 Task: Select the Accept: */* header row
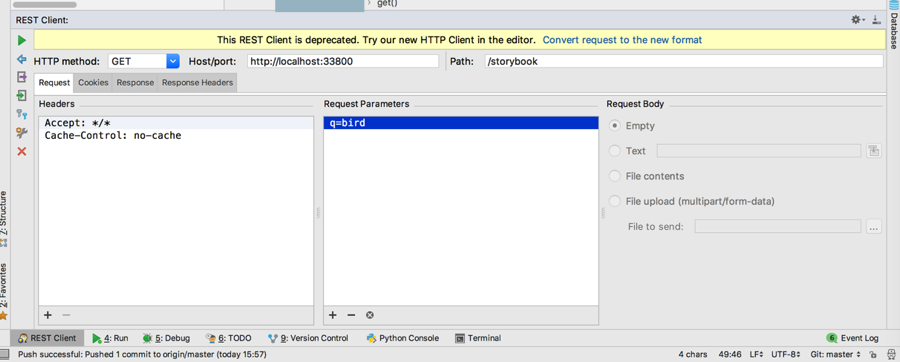[x=176, y=123]
